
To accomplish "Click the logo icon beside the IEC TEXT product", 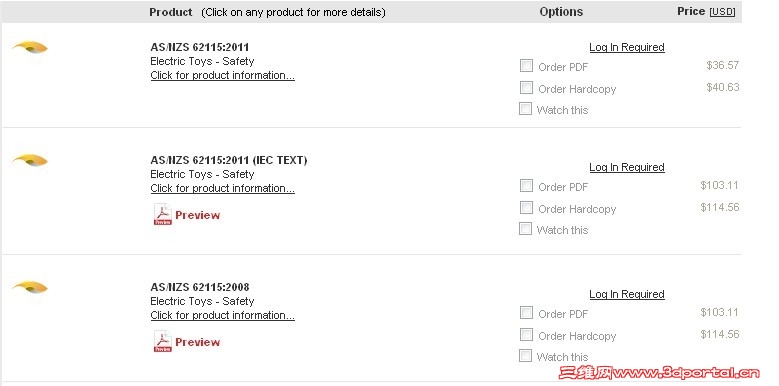I will point(30,160).
